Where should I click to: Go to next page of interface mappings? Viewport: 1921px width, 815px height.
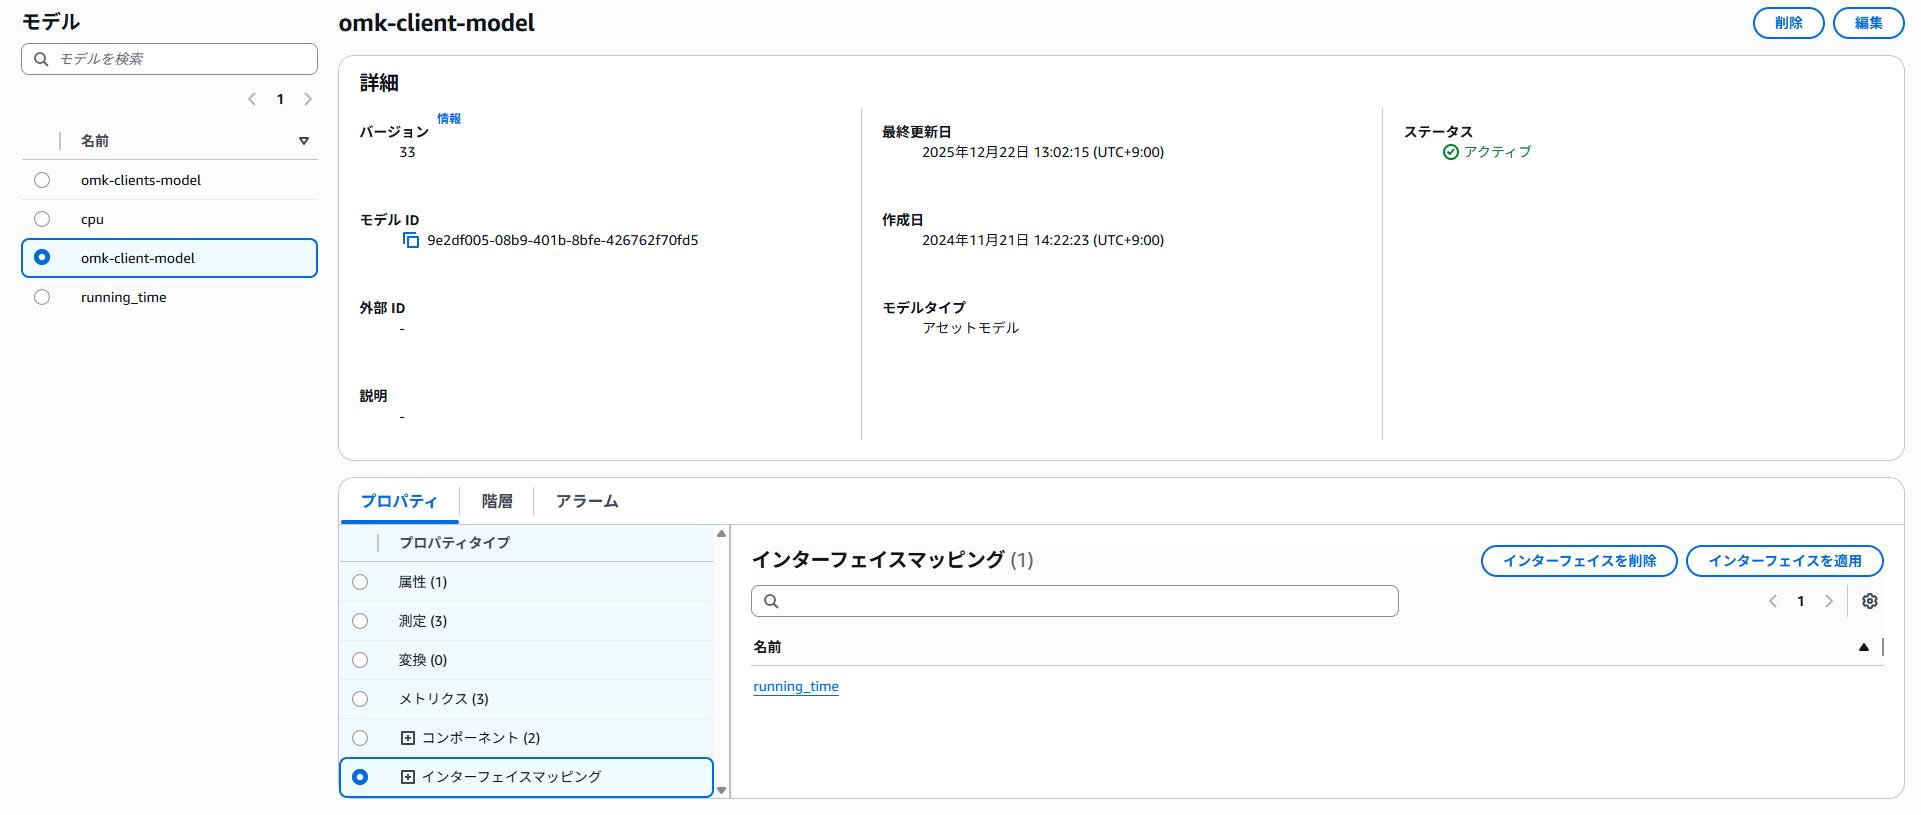click(1828, 601)
